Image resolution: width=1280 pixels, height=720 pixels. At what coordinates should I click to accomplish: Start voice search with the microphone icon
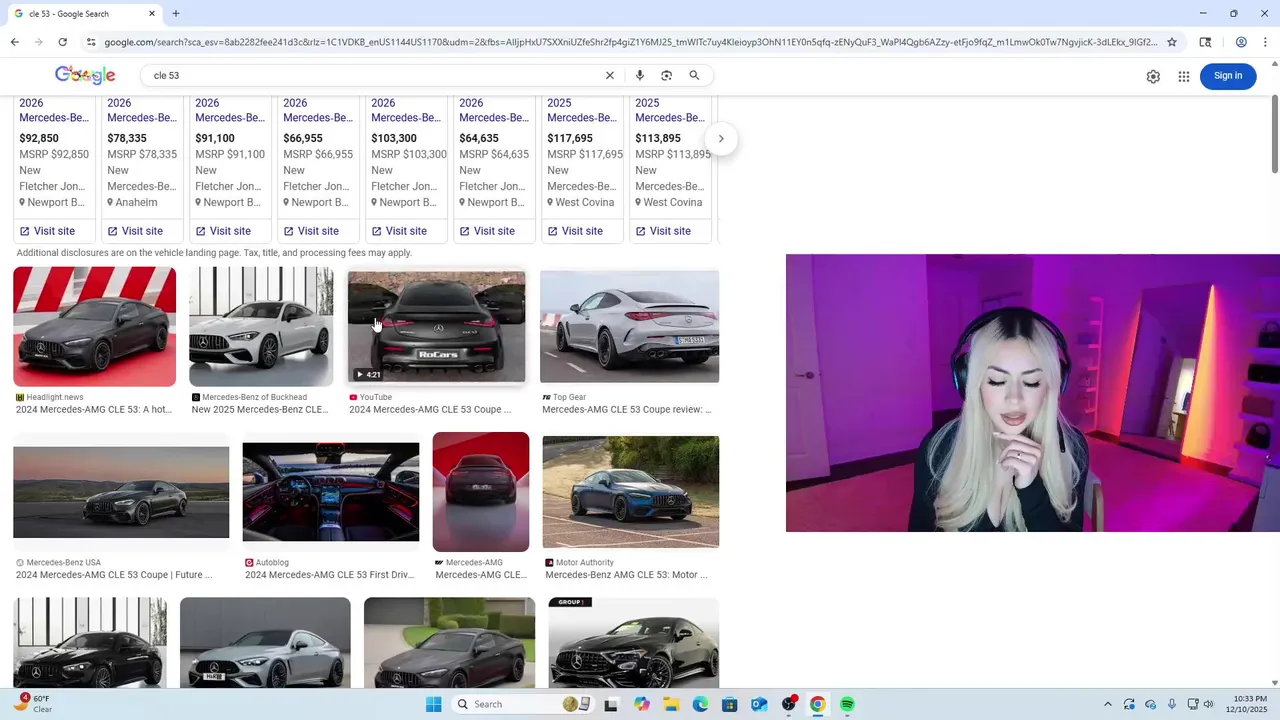click(640, 76)
